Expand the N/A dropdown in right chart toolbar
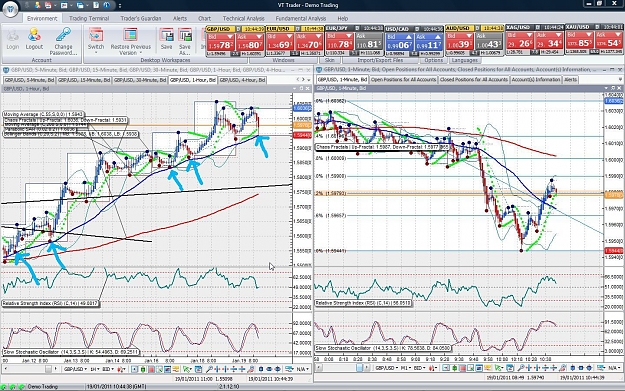The width and height of the screenshot is (625, 391). pos(619,369)
